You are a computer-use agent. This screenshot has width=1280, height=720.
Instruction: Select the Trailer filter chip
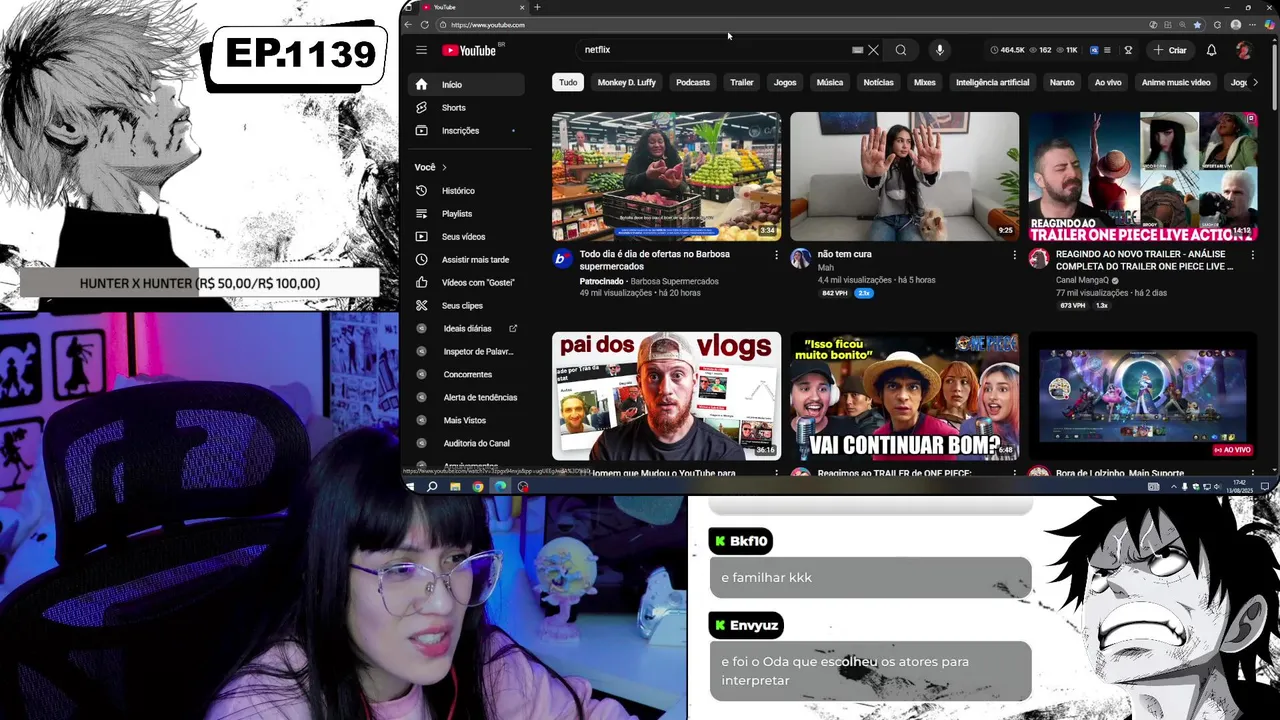742,83
